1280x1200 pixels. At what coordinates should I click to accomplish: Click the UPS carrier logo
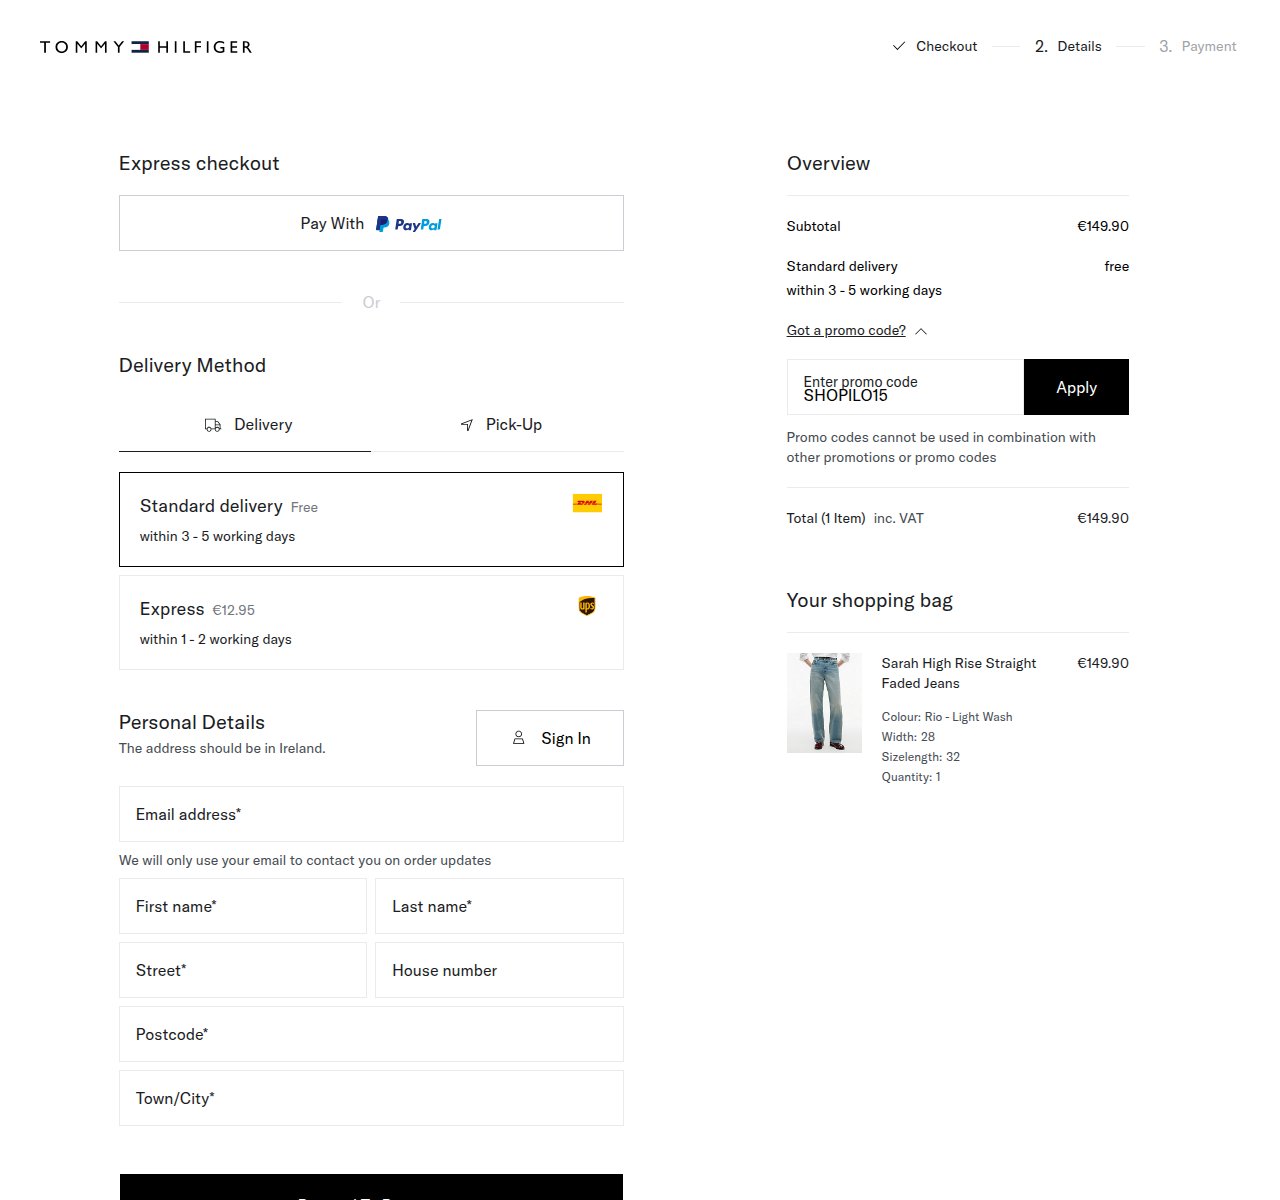[587, 606]
